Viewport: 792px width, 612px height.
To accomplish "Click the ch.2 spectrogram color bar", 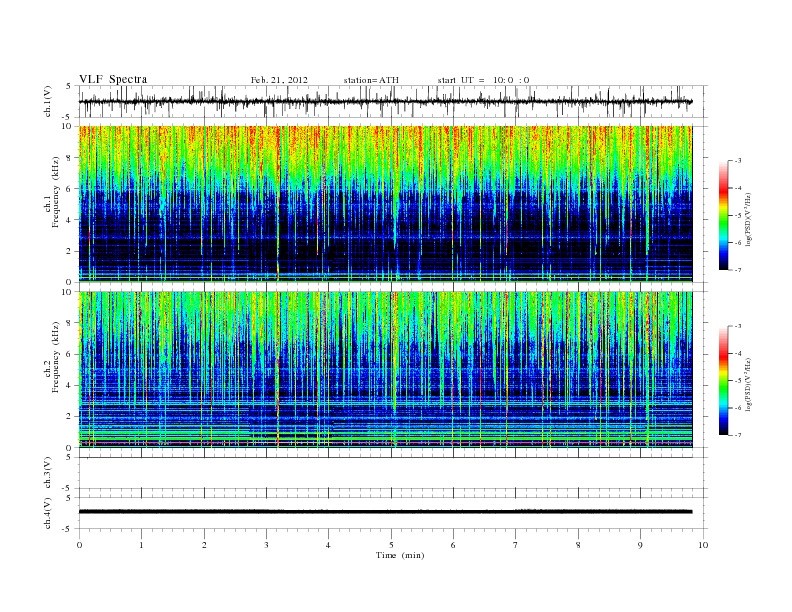I will click(723, 381).
